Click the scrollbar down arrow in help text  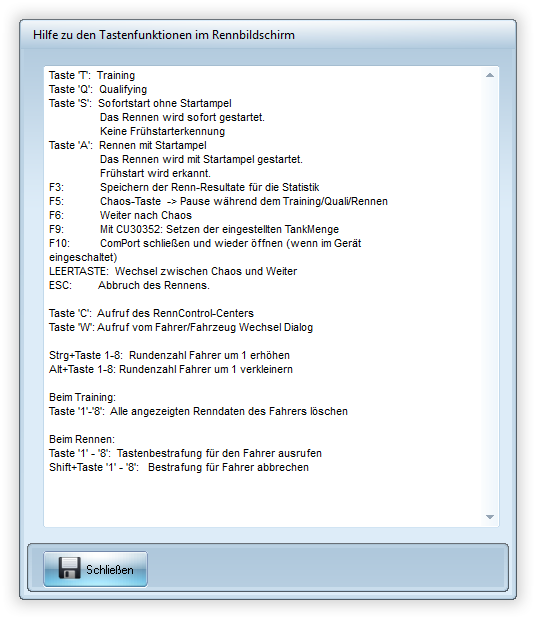(490, 517)
